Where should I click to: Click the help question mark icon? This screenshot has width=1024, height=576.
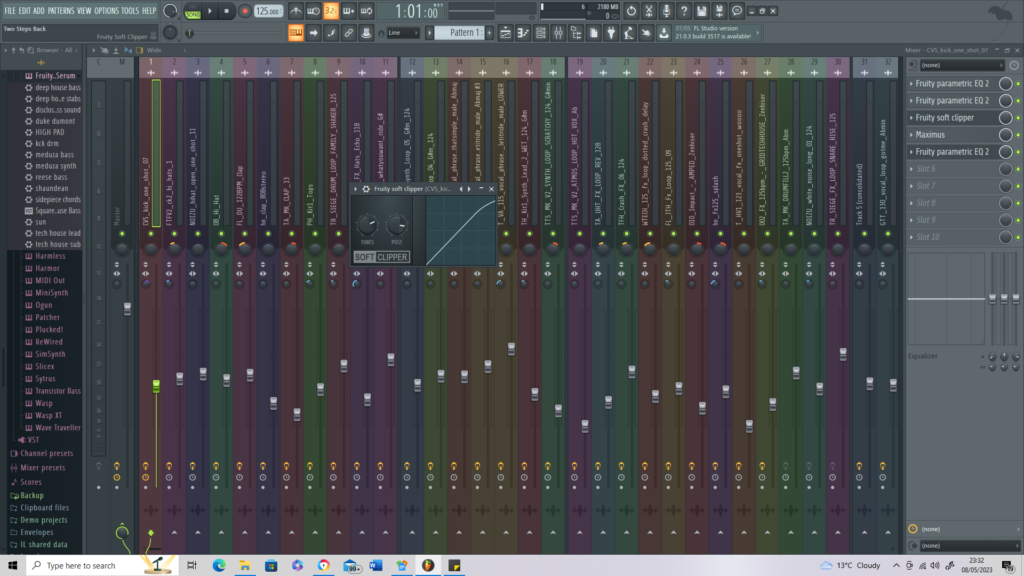684,11
